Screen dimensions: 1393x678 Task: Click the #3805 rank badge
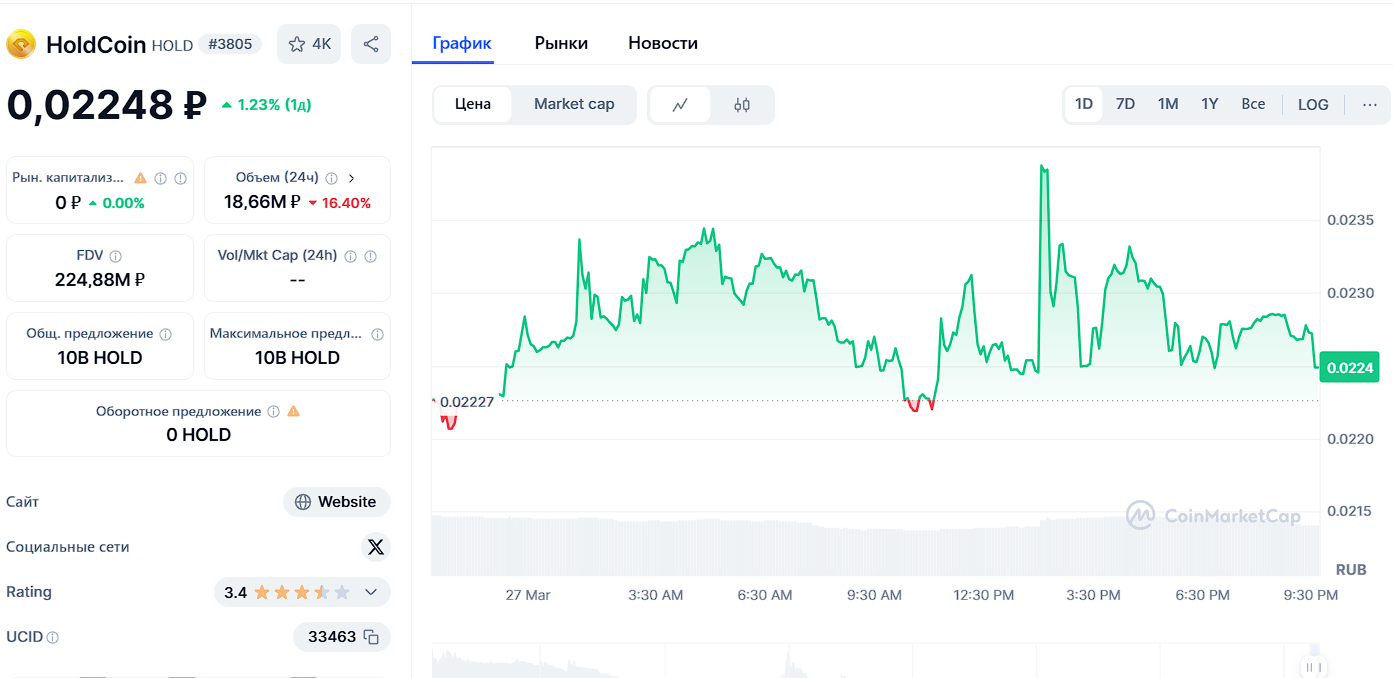tap(230, 44)
